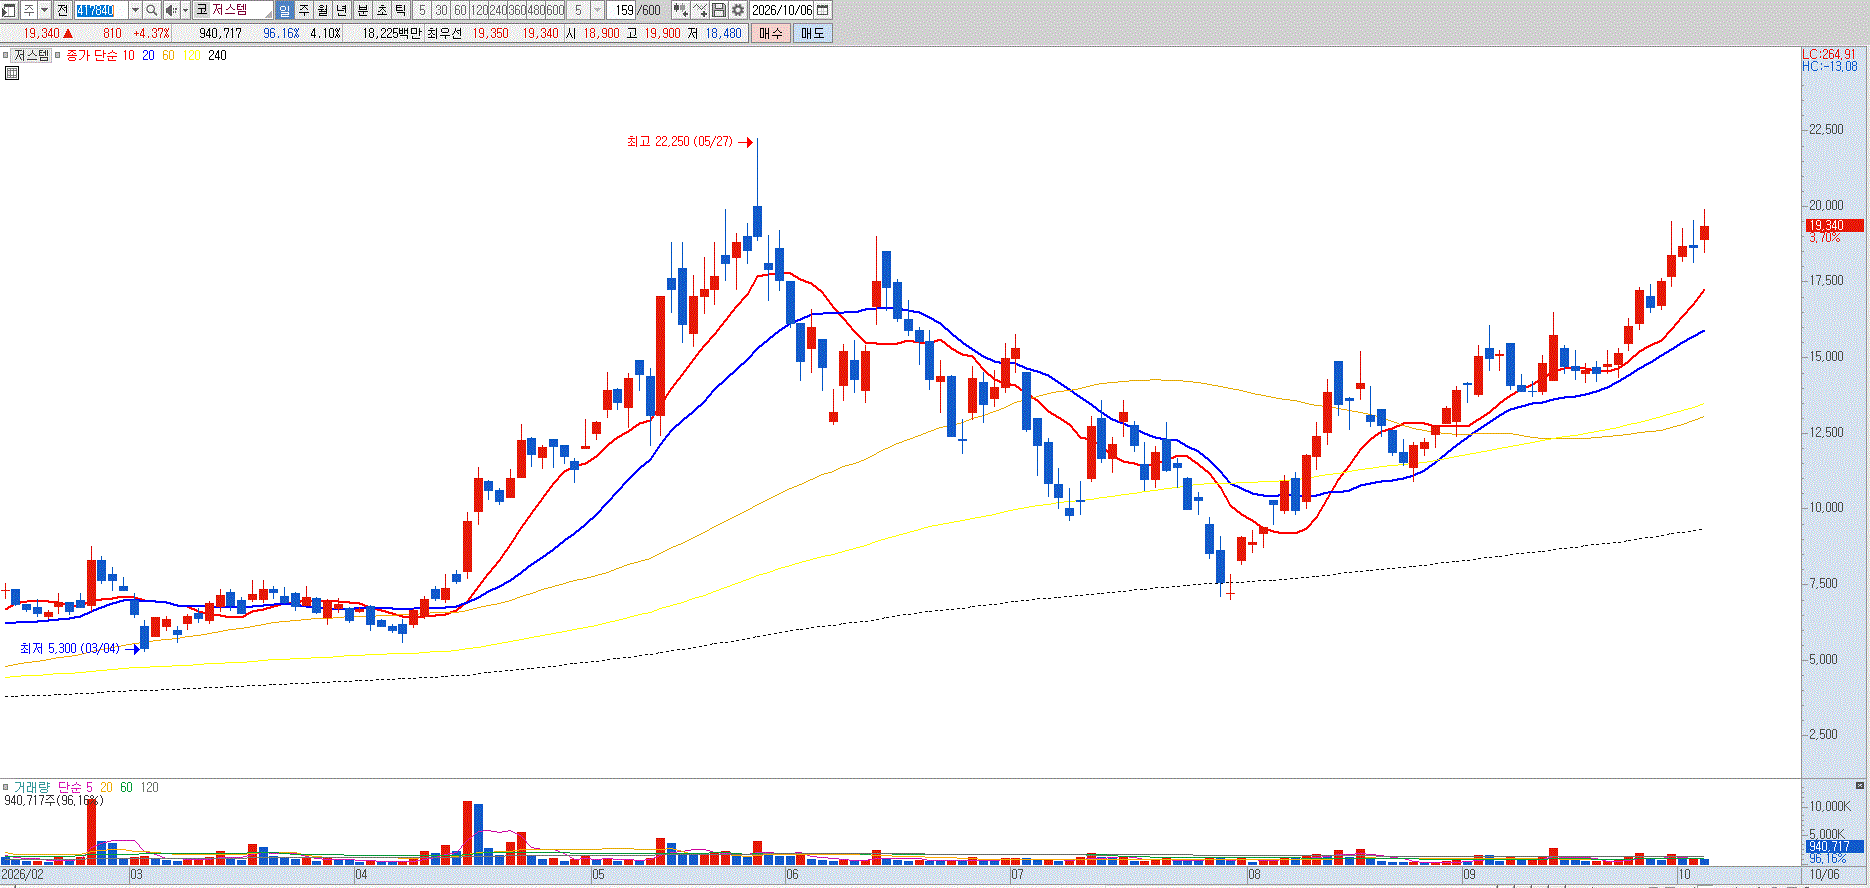
Task: Choose the 60 interval preset
Action: [x=460, y=10]
